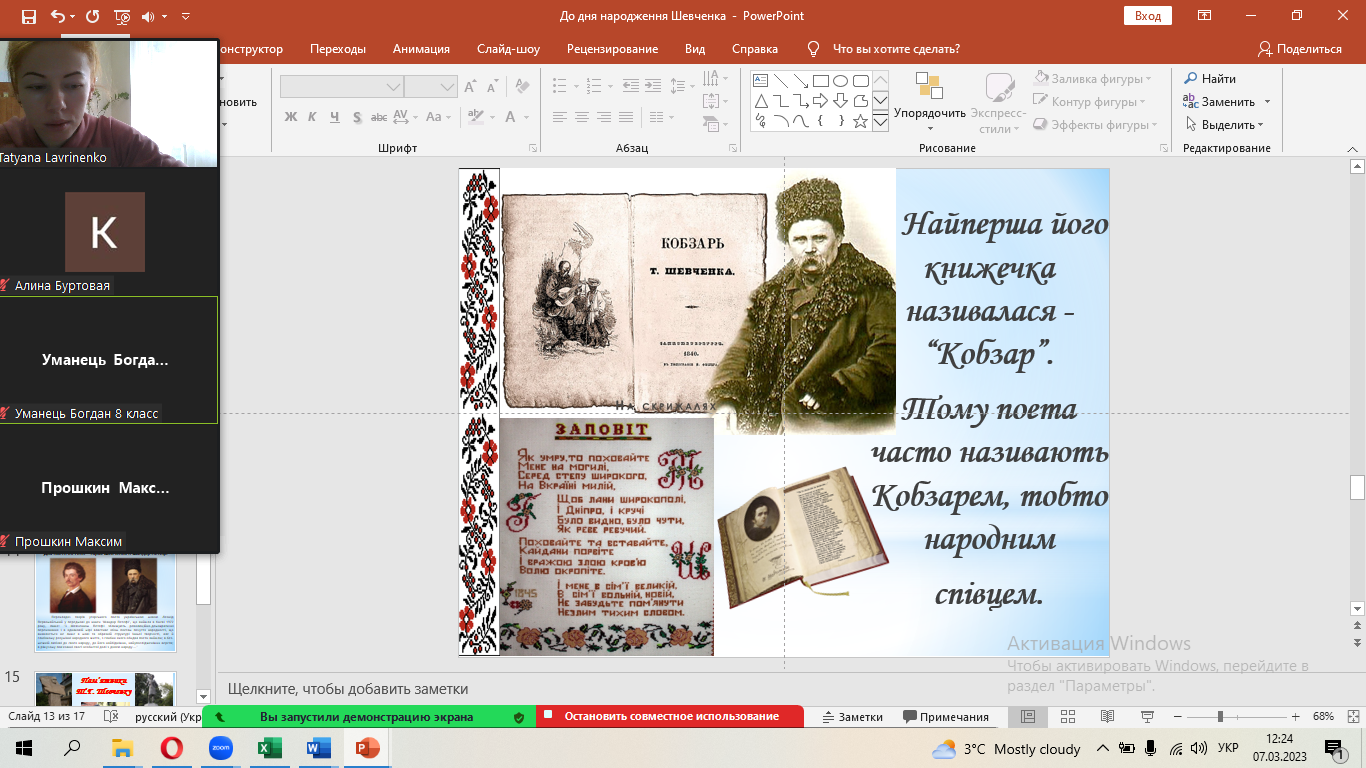Expand the shapes gallery with More arrow
Image resolution: width=1366 pixels, height=768 pixels.
pyautogui.click(x=880, y=122)
